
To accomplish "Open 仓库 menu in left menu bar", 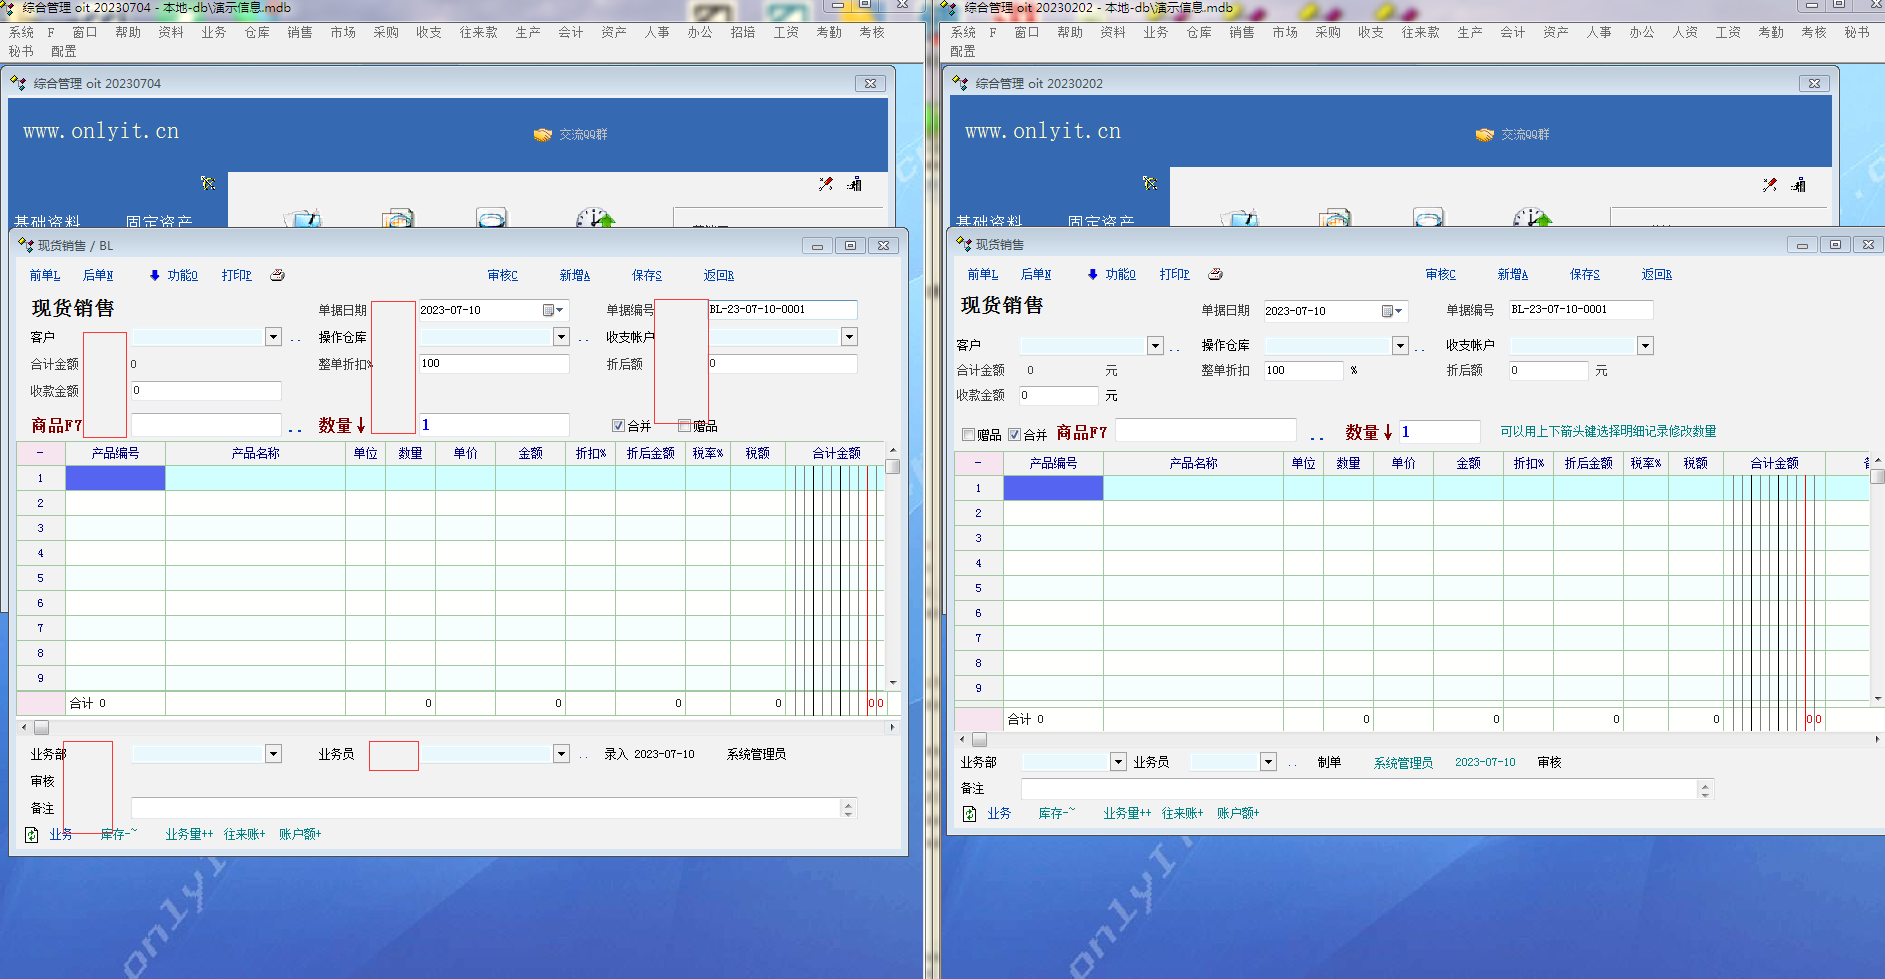I will point(257,32).
